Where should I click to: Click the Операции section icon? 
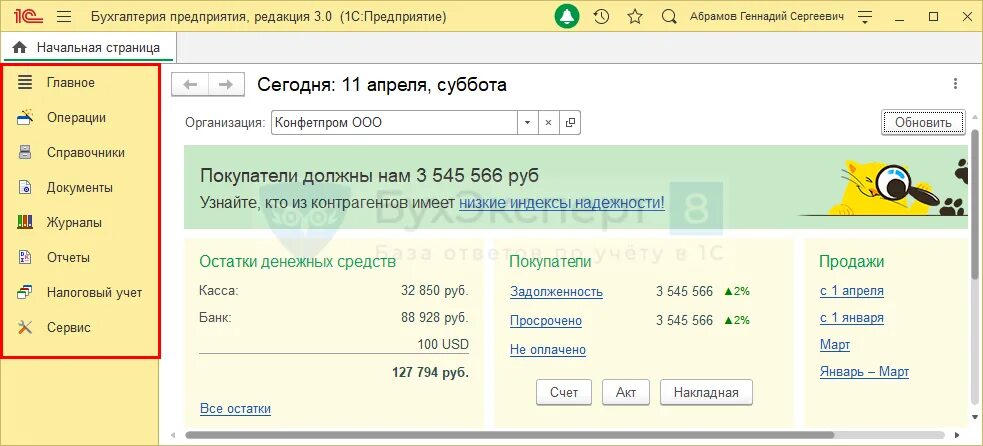pos(25,117)
